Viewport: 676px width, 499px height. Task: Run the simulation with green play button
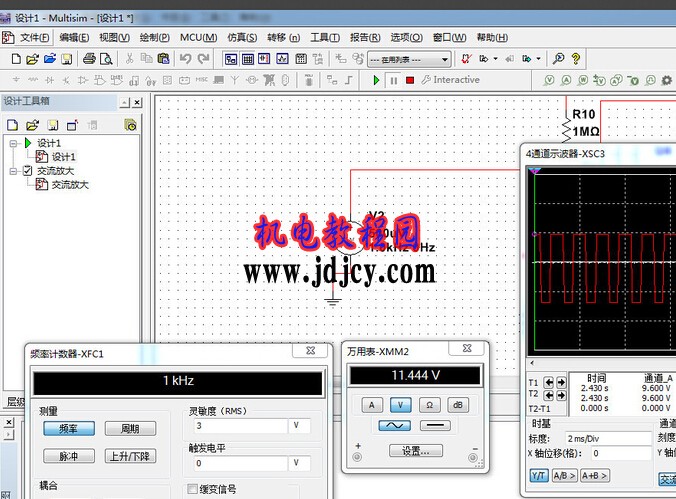coord(376,80)
